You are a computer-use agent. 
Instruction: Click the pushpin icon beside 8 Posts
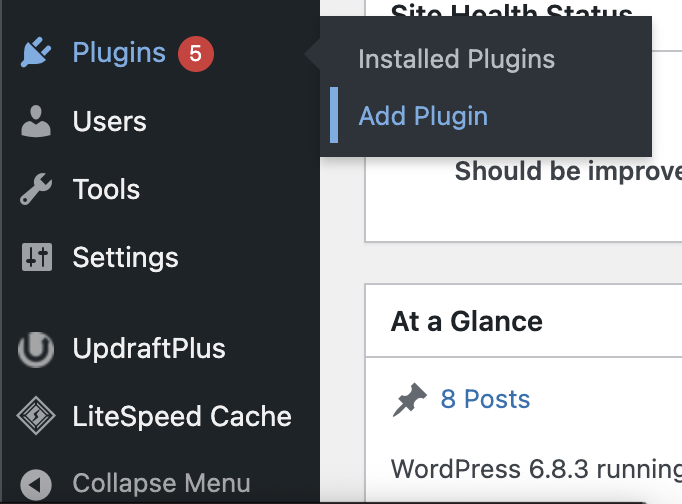pos(409,400)
